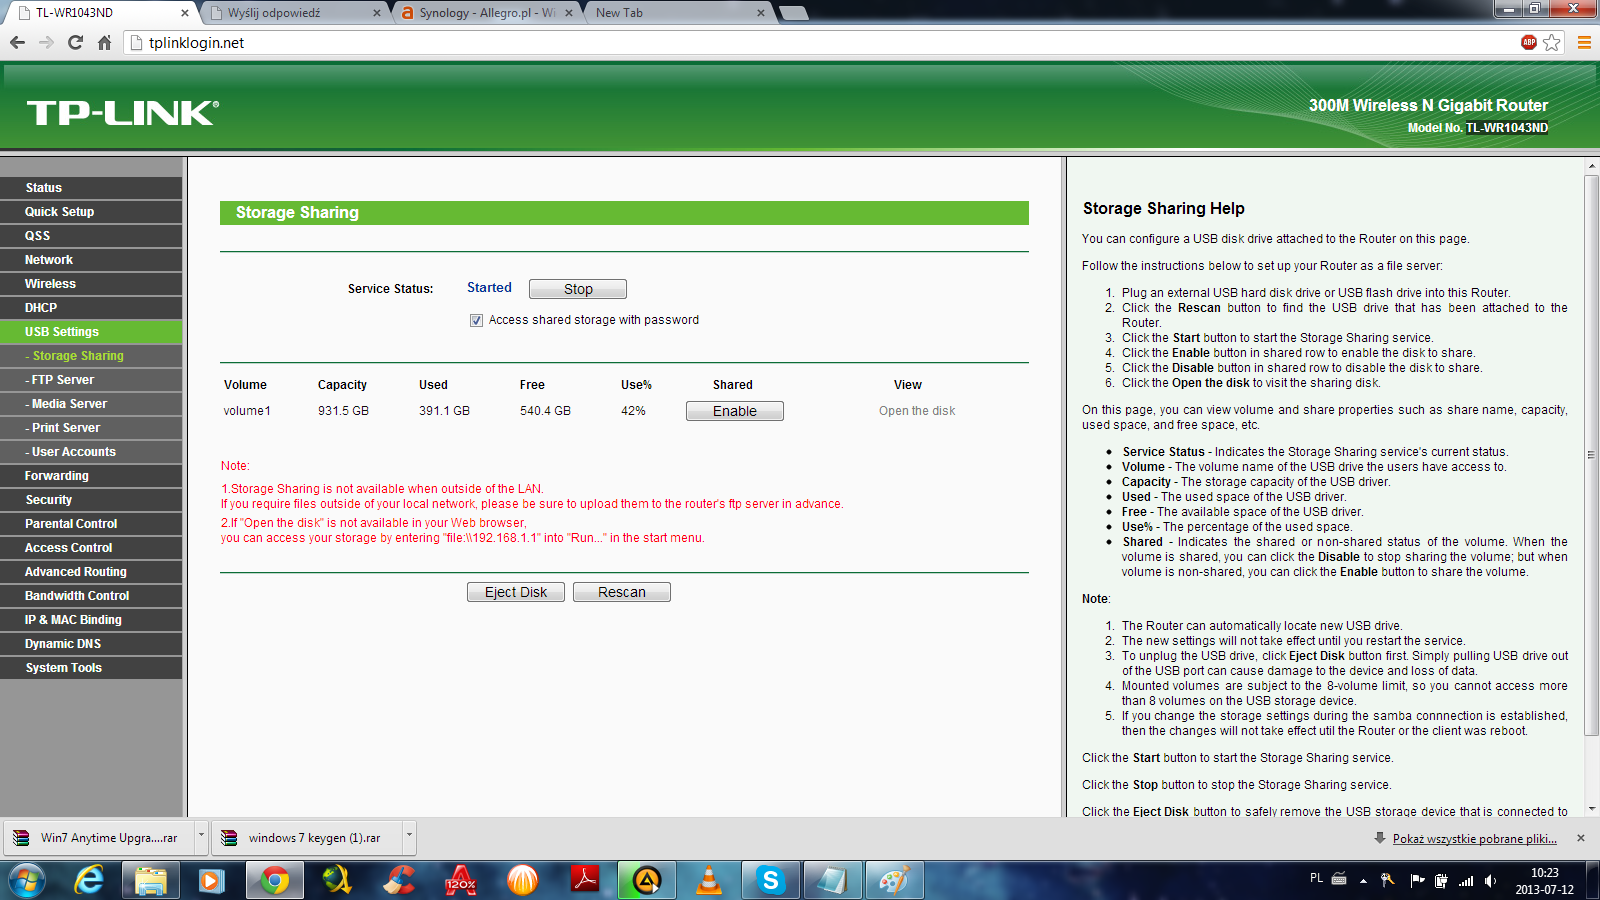
Task: Click the Eject Disk button
Action: pos(515,592)
